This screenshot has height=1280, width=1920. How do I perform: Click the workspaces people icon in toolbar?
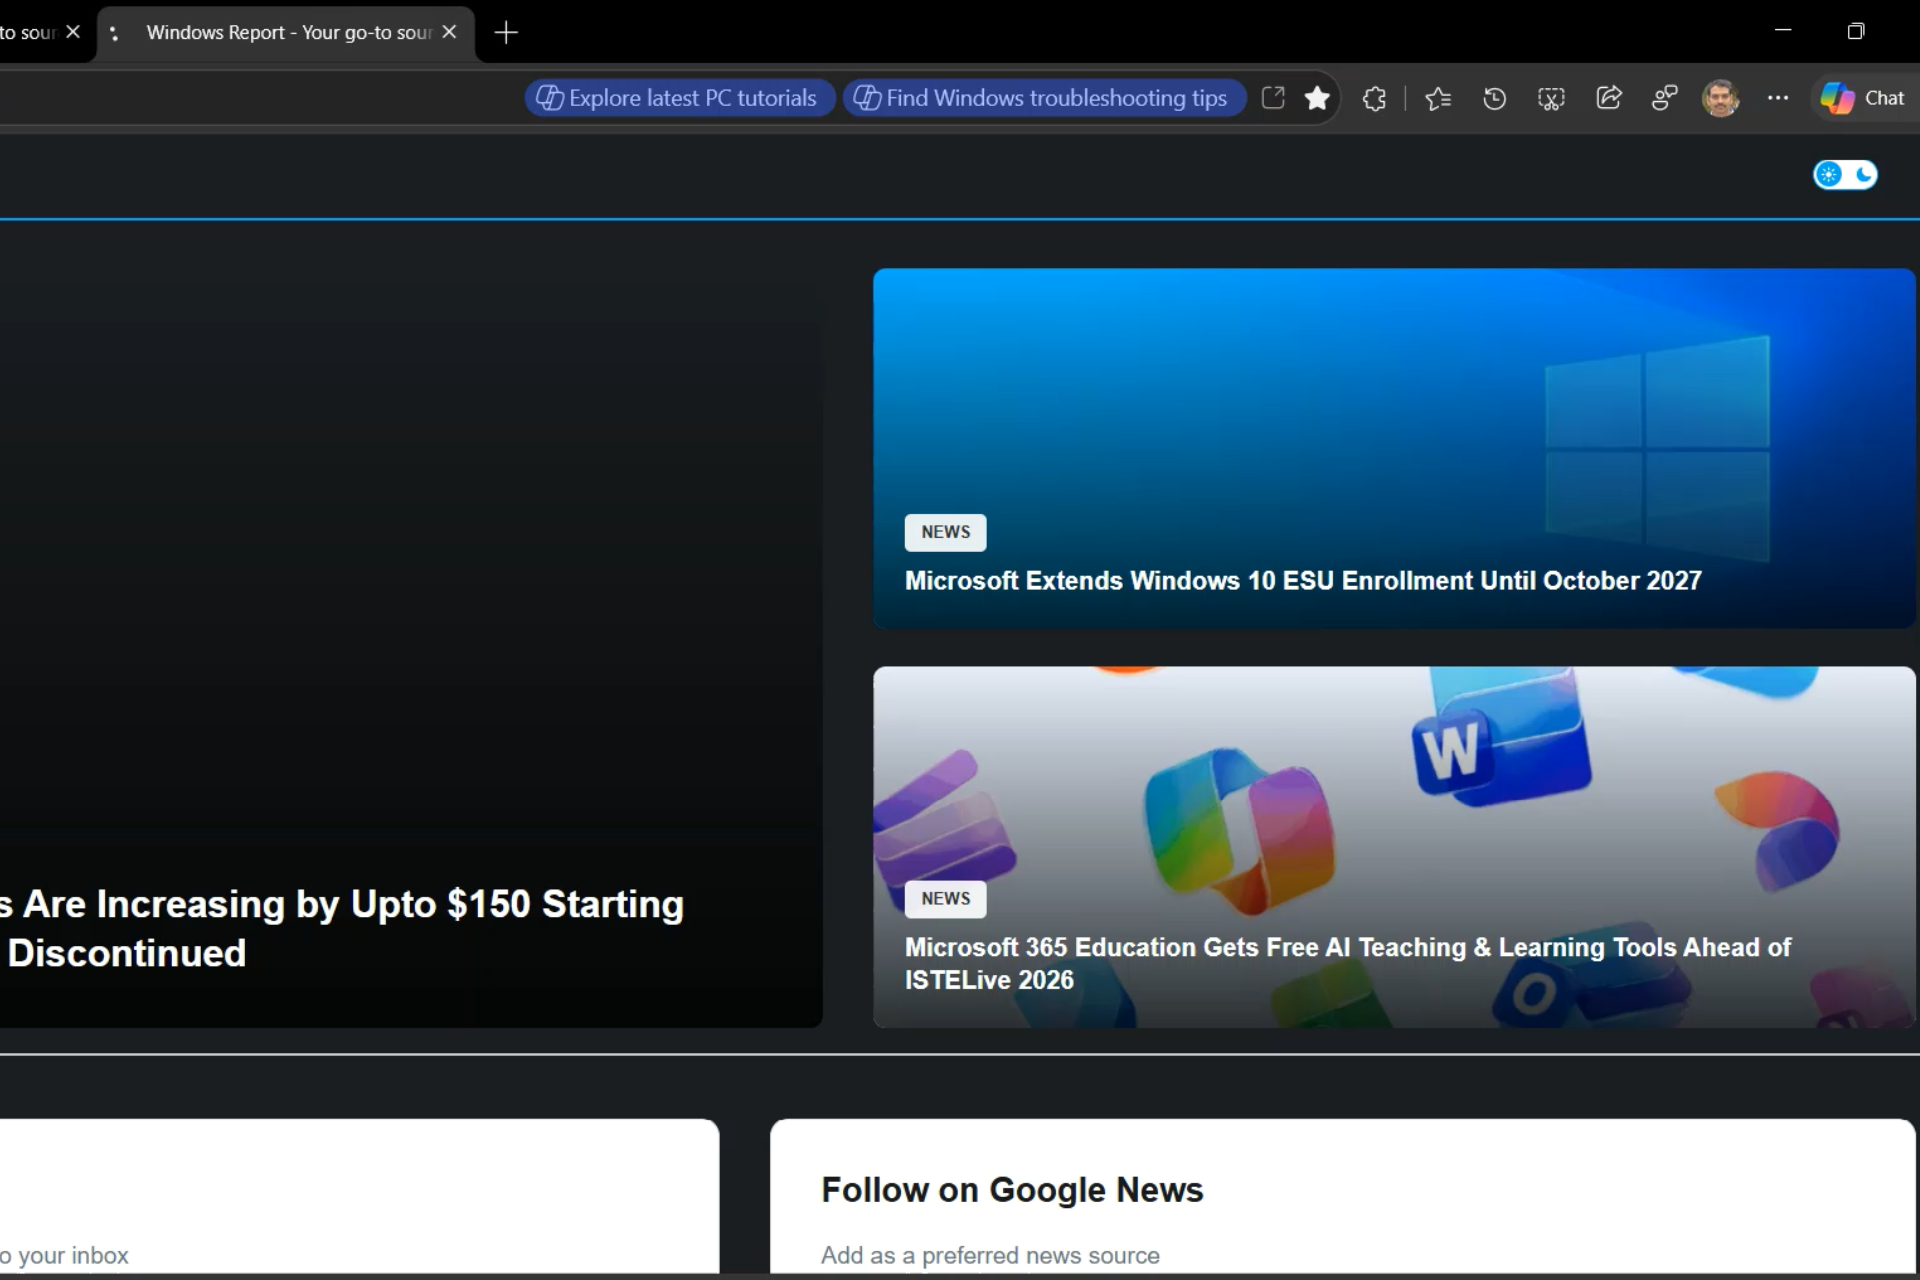pyautogui.click(x=1664, y=98)
